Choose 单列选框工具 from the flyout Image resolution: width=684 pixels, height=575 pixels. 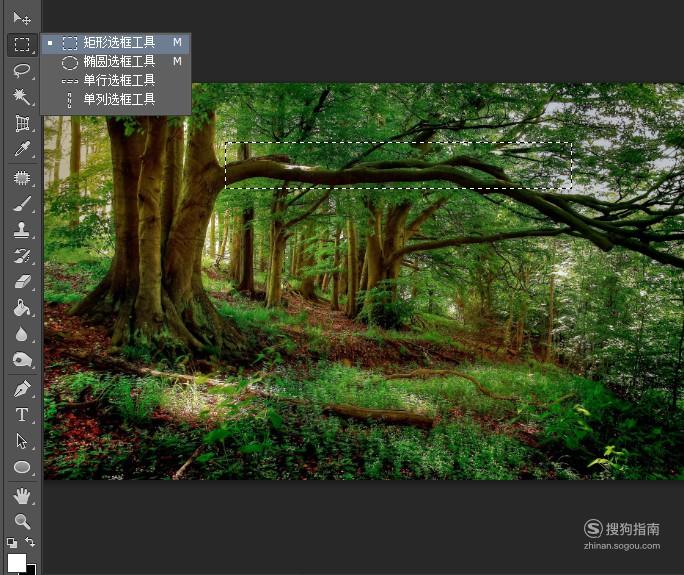click(116, 100)
